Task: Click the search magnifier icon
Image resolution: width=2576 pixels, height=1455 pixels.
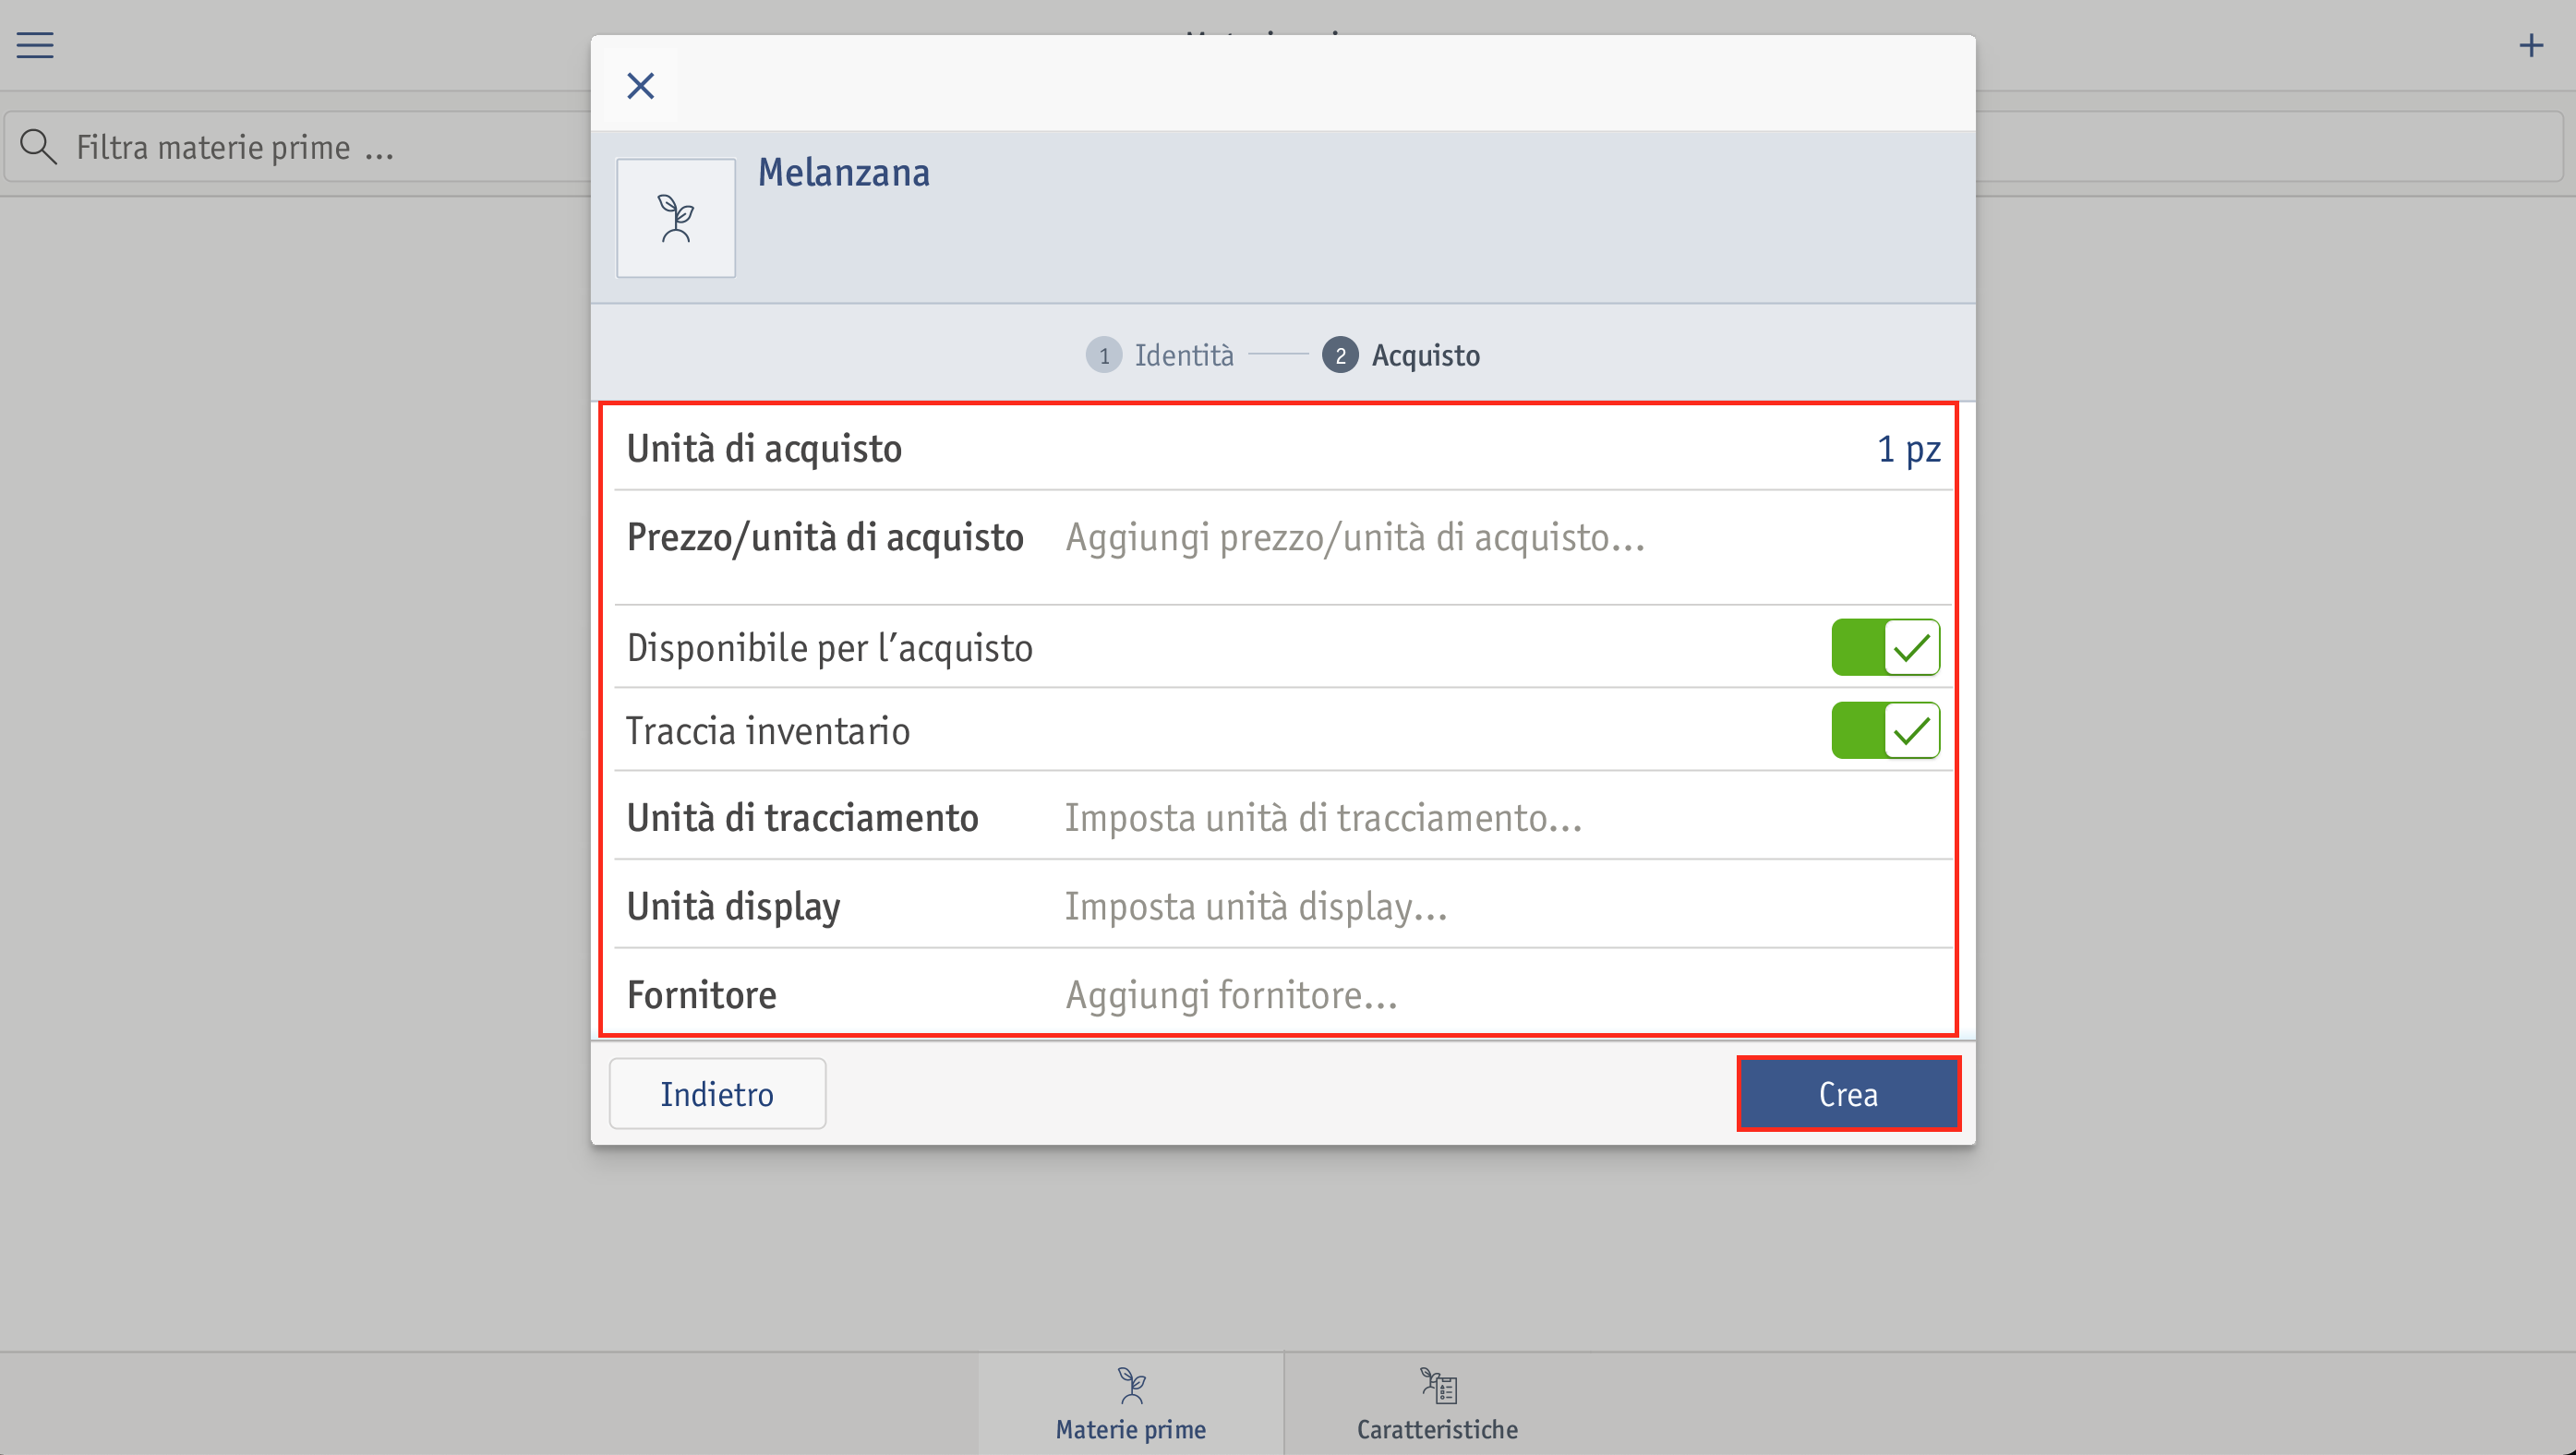Action: (38, 146)
